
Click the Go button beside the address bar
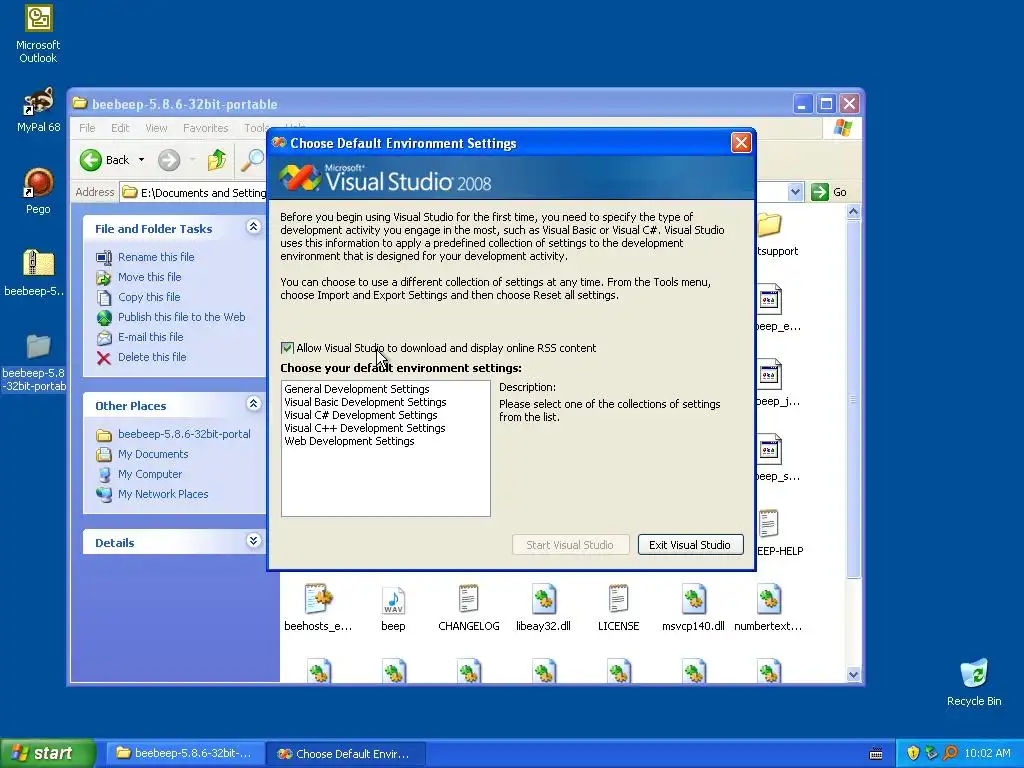(x=829, y=192)
